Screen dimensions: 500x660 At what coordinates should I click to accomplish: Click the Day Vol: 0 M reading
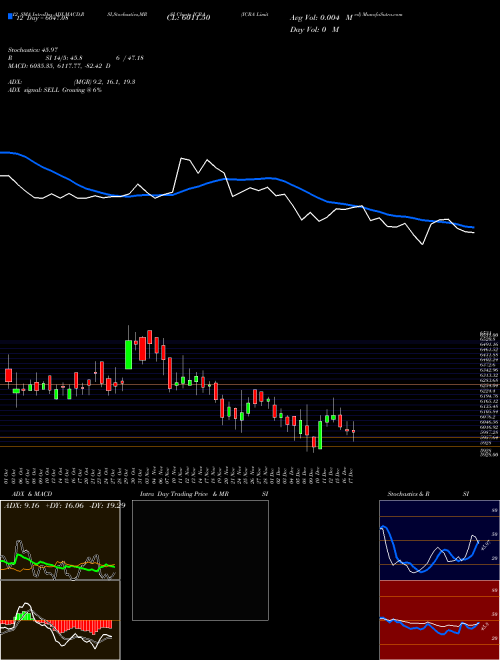[x=314, y=29]
